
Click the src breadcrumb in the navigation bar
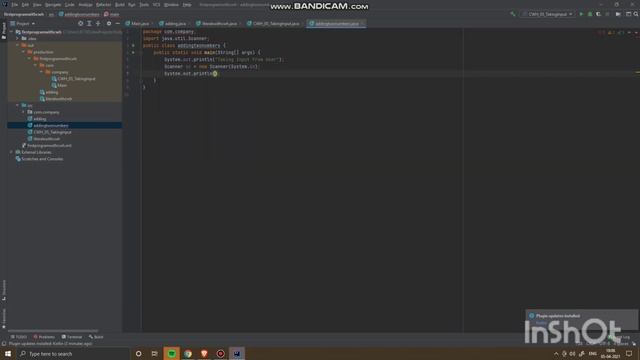51,14
